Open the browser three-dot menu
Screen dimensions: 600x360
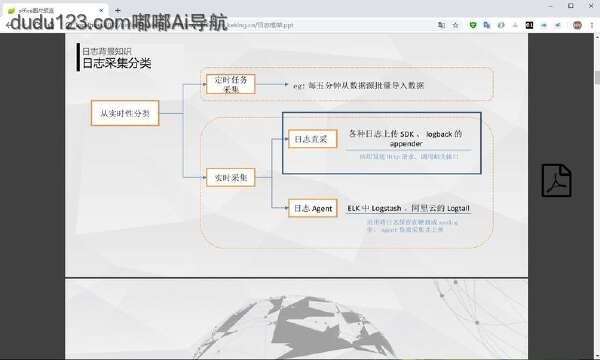point(592,25)
